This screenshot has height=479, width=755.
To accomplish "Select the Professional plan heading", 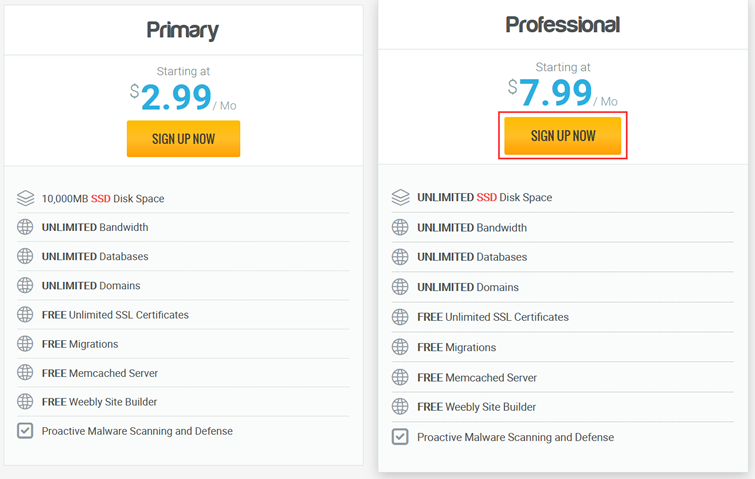I will point(562,25).
